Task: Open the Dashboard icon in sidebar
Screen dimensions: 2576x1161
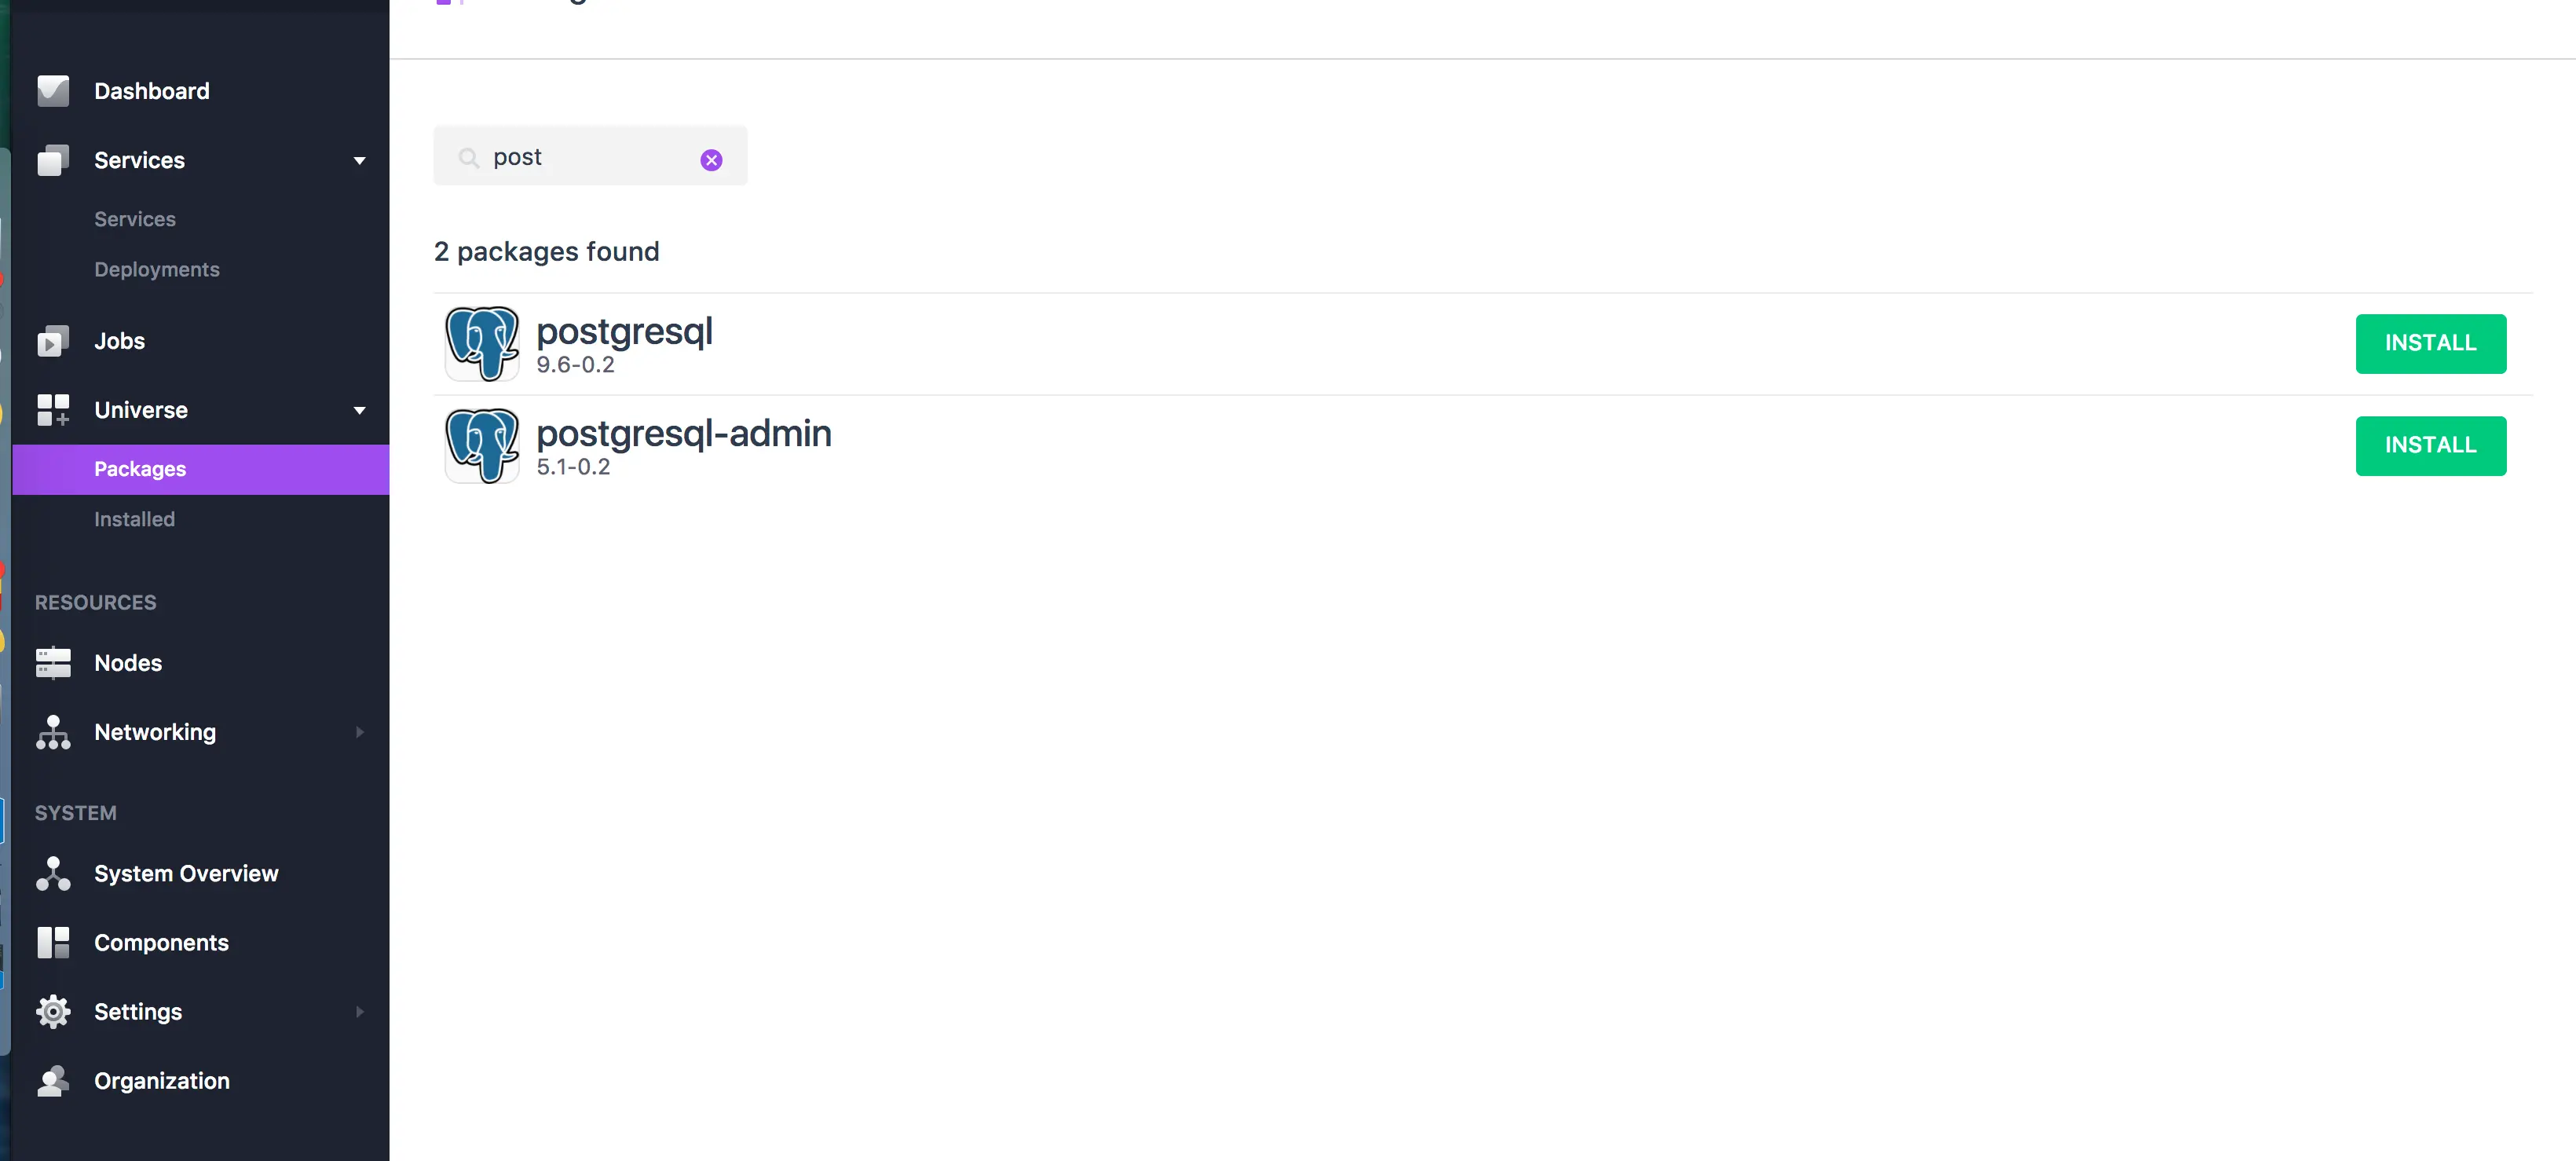Action: click(x=53, y=91)
